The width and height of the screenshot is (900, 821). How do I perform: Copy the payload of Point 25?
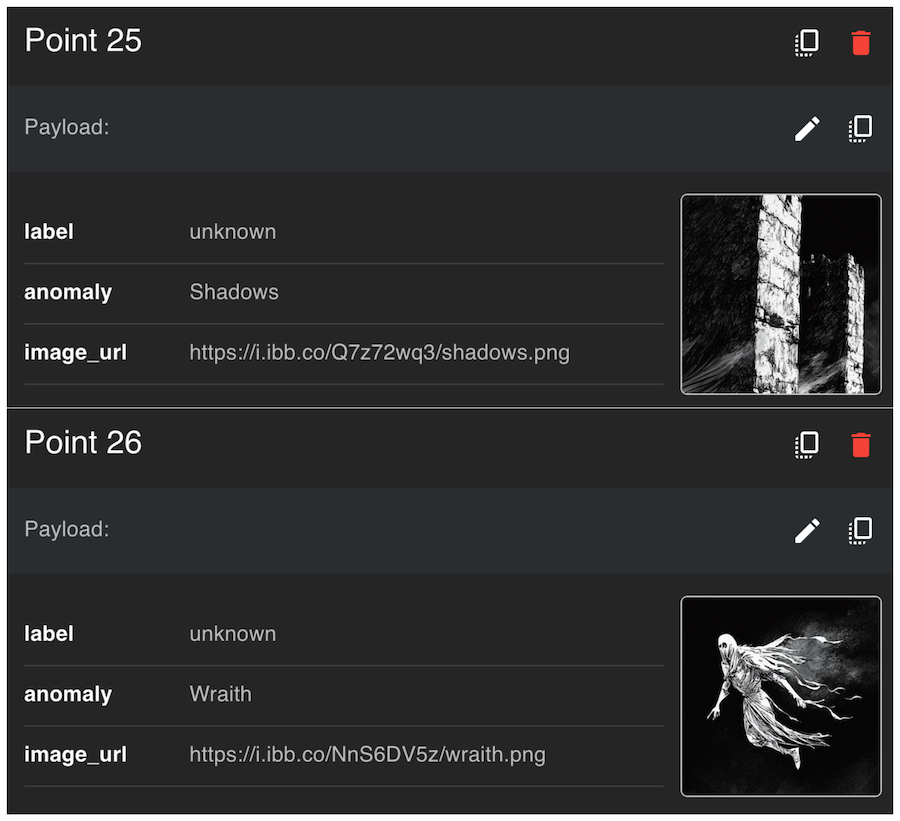coord(860,128)
